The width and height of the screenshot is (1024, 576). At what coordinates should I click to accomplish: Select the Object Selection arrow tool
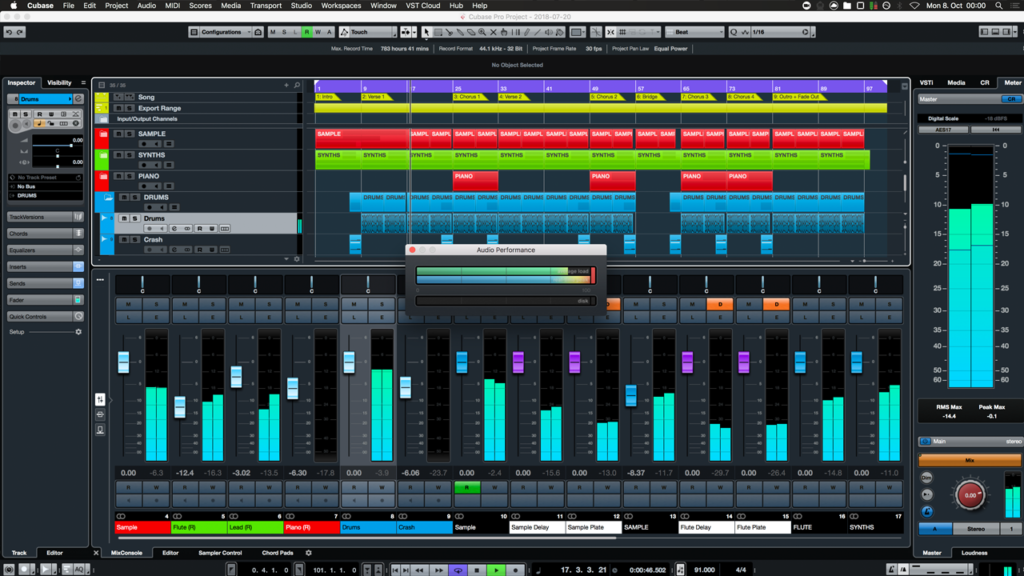pos(427,31)
